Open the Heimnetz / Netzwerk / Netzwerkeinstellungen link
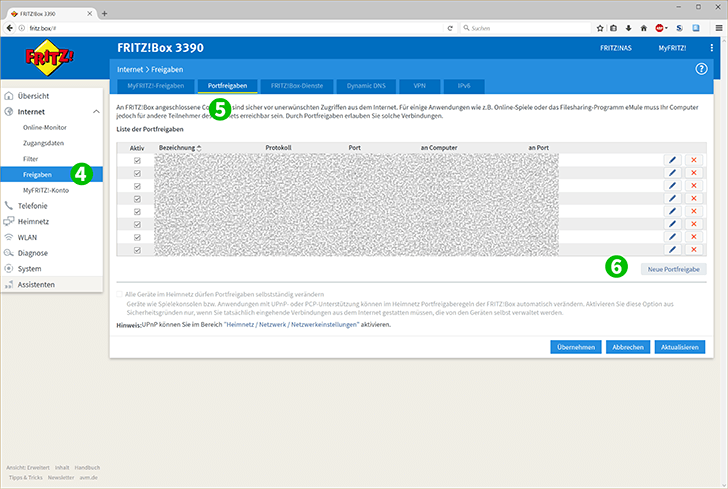The width and height of the screenshot is (728, 489). [x=292, y=325]
